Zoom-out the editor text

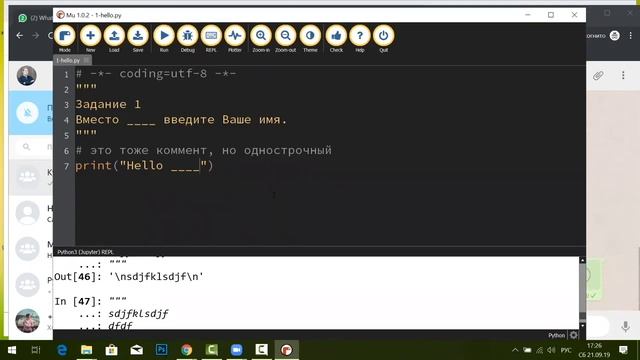pyautogui.click(x=285, y=38)
